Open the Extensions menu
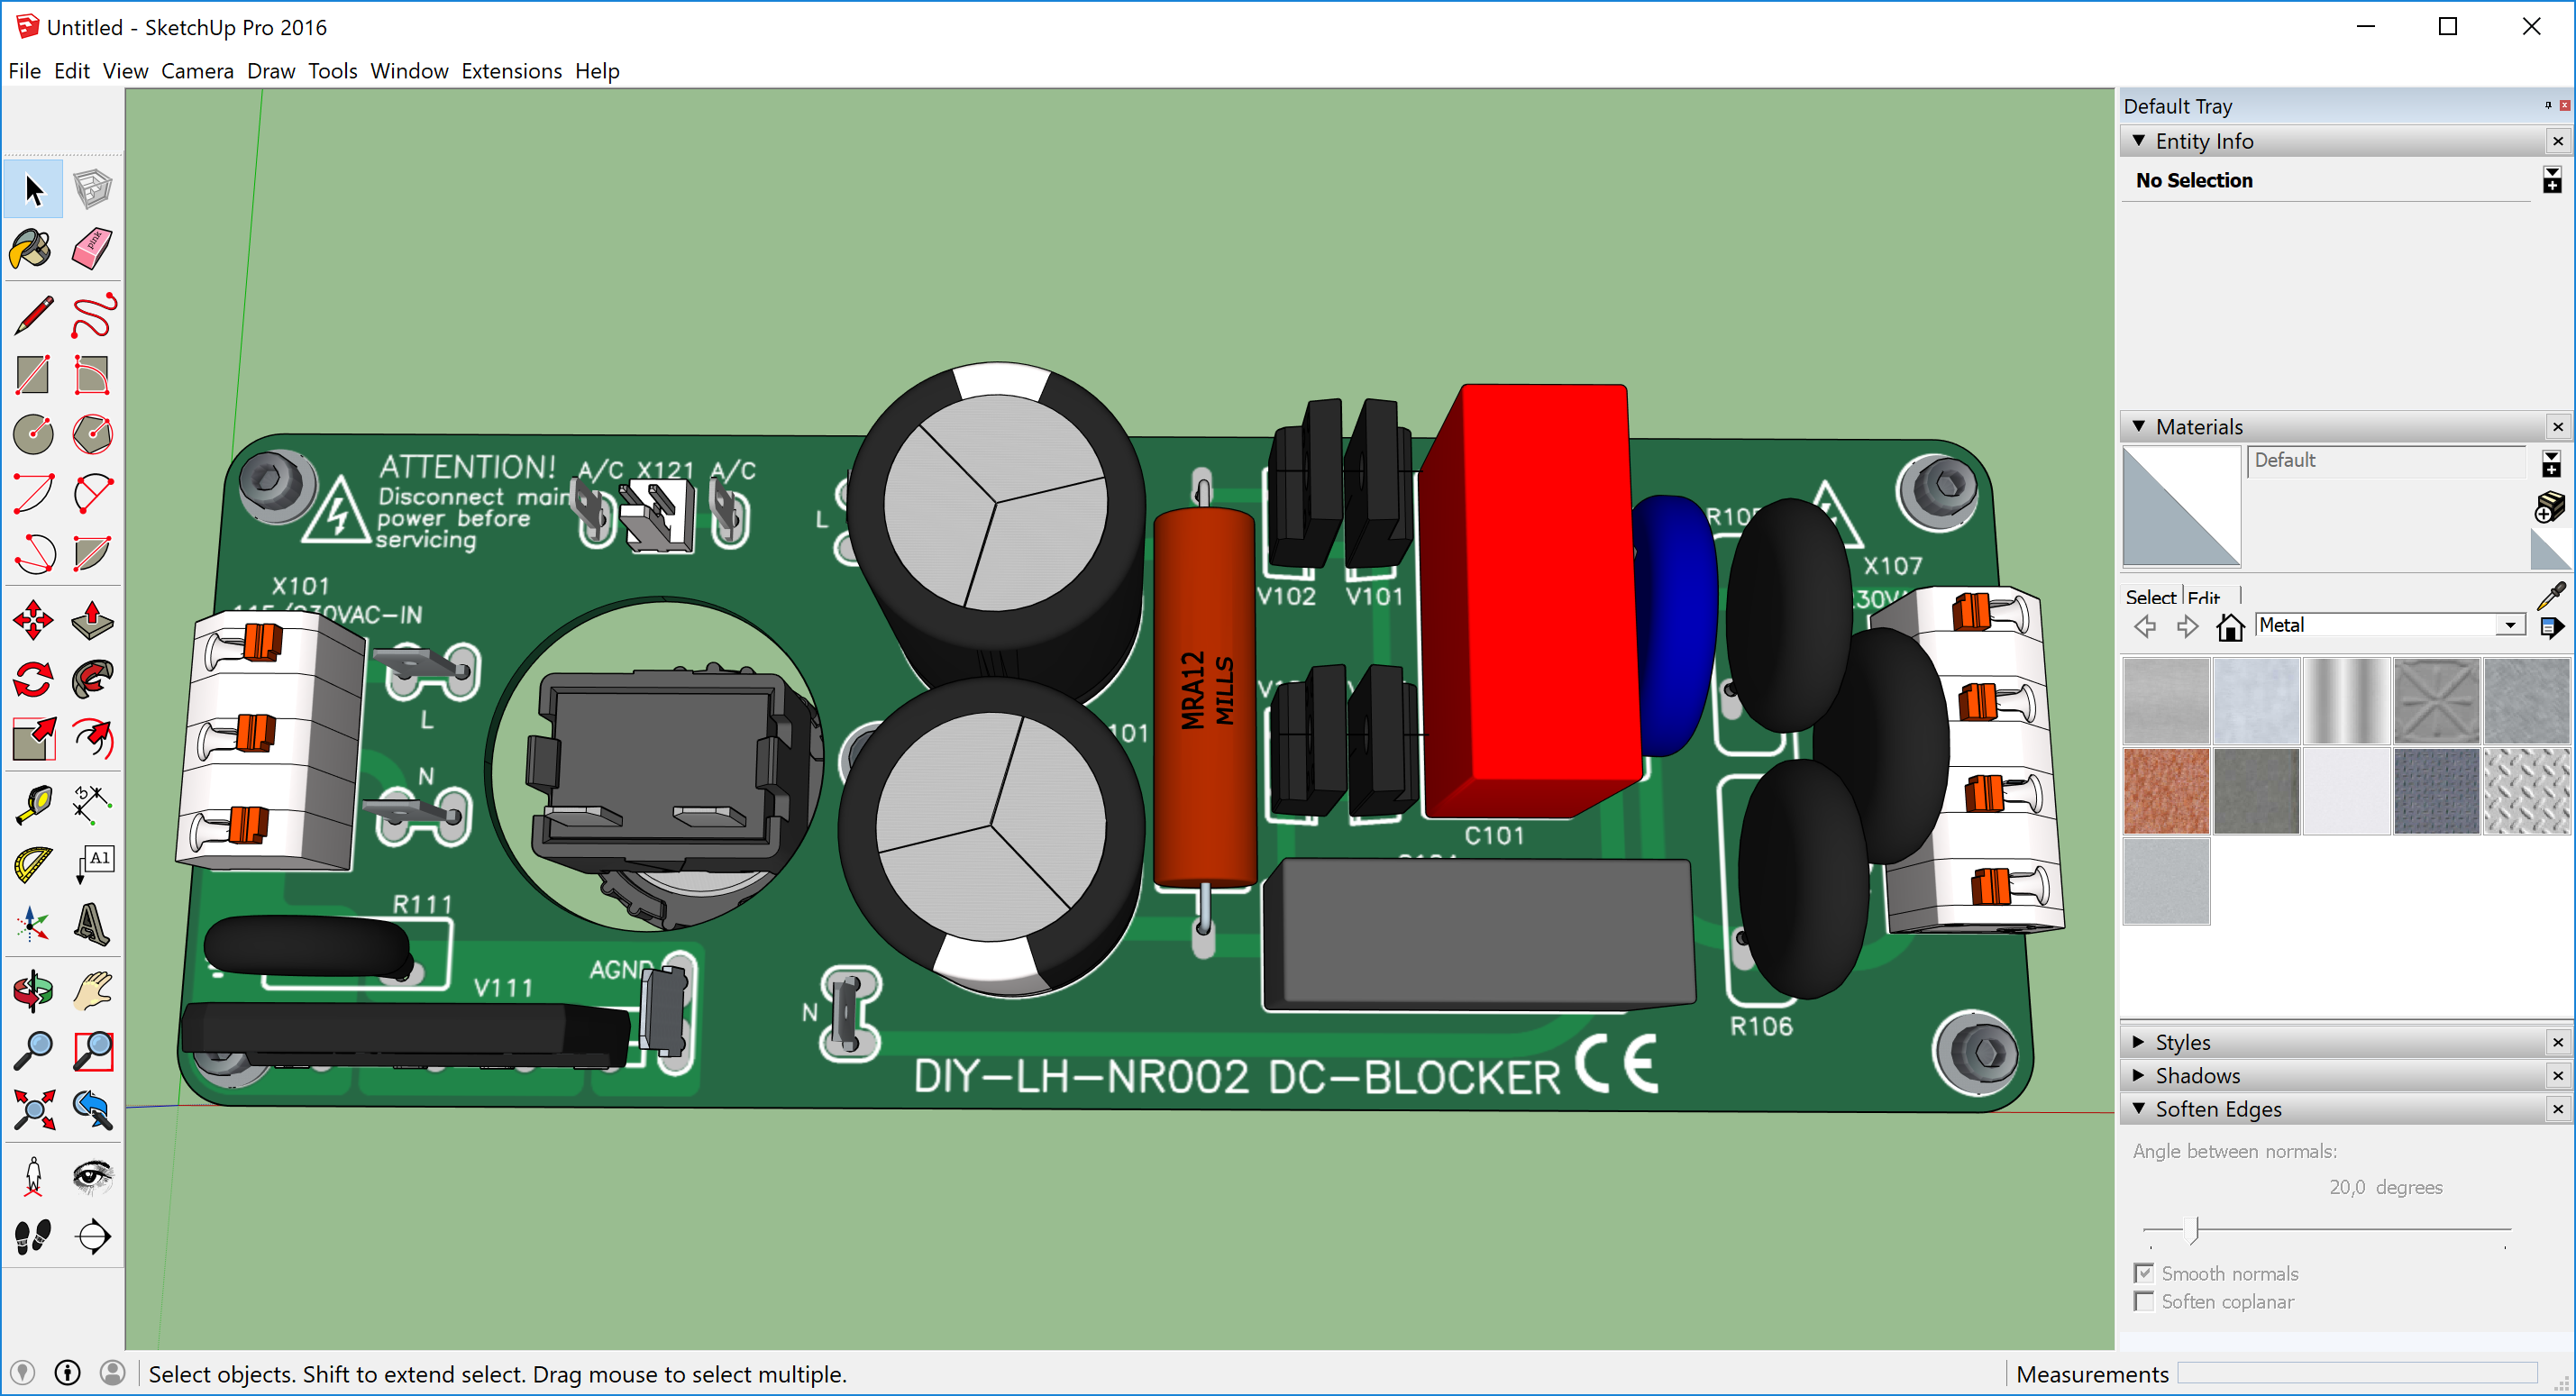The image size is (2576, 1396). [511, 71]
